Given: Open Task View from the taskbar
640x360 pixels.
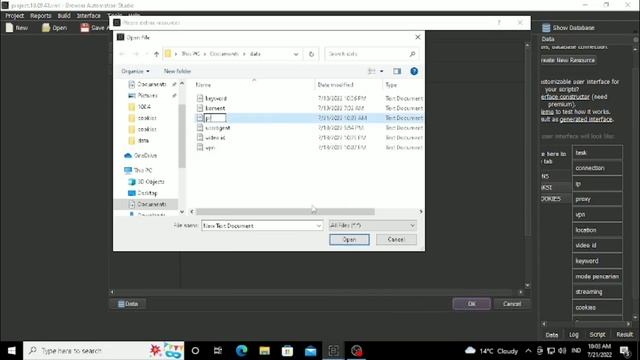Looking at the screenshot, I should pos(218,351).
